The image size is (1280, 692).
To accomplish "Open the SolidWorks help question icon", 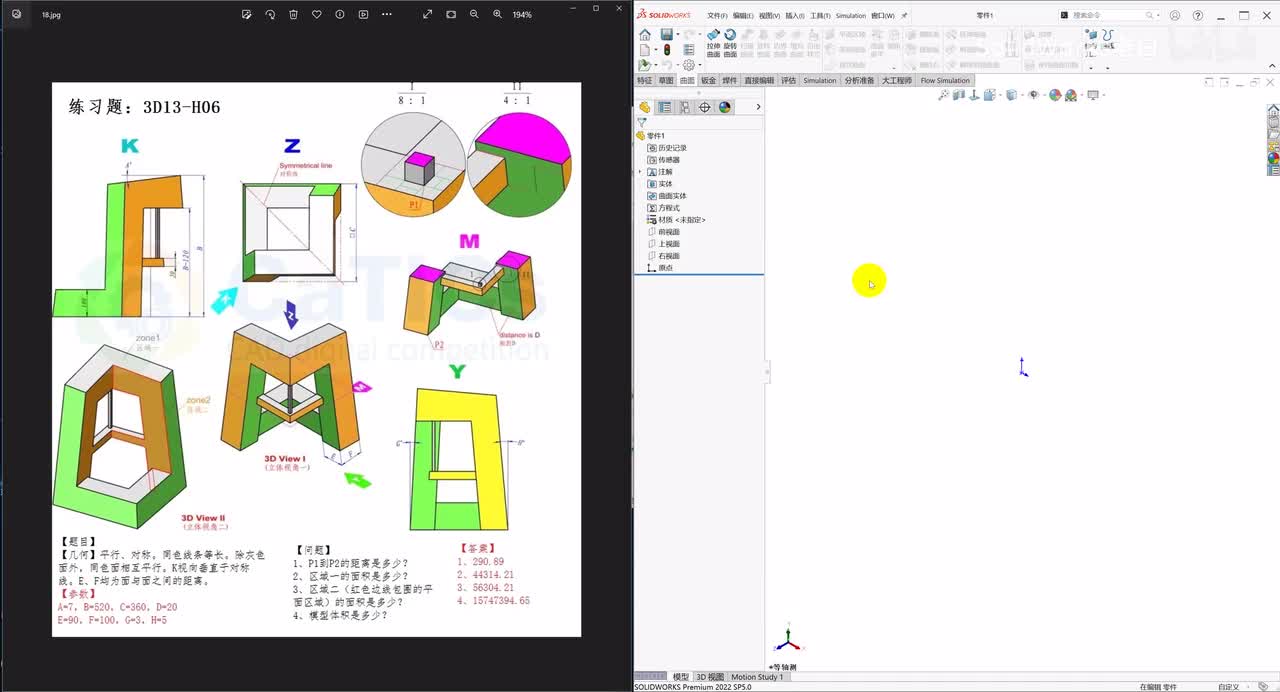I will (1198, 16).
